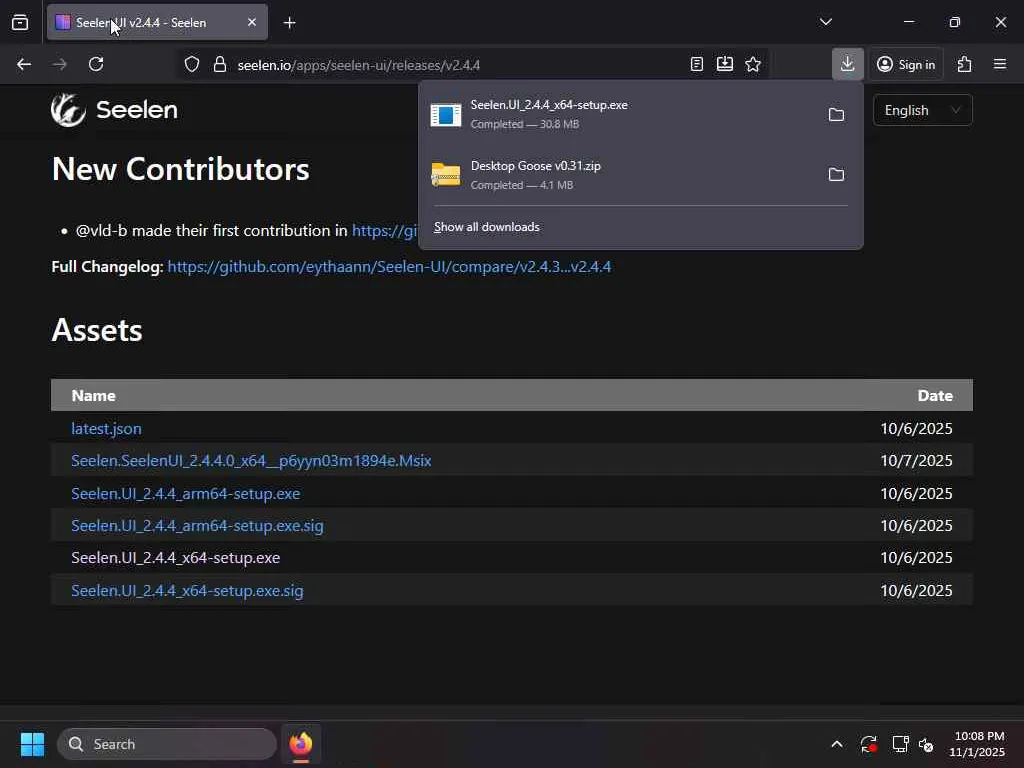Open the extensions puzzle icon

(965, 64)
